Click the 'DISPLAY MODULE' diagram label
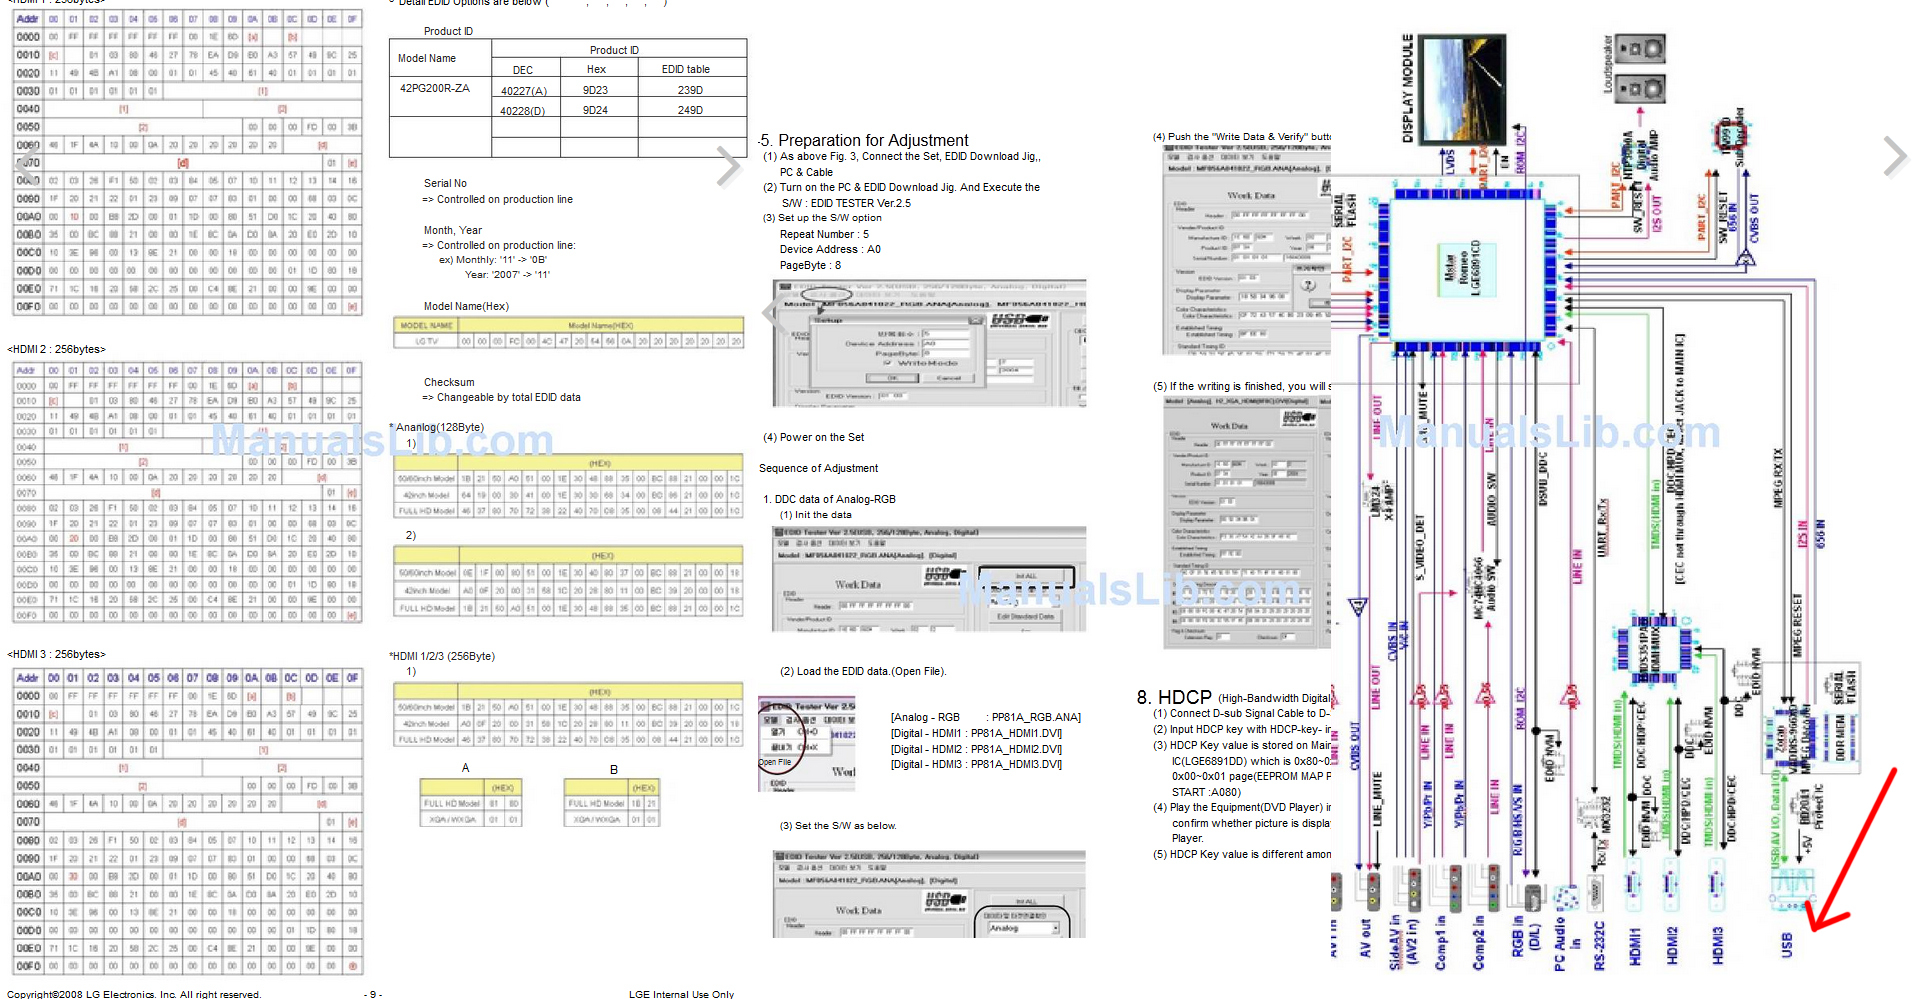The image size is (1920, 999). click(1408, 88)
